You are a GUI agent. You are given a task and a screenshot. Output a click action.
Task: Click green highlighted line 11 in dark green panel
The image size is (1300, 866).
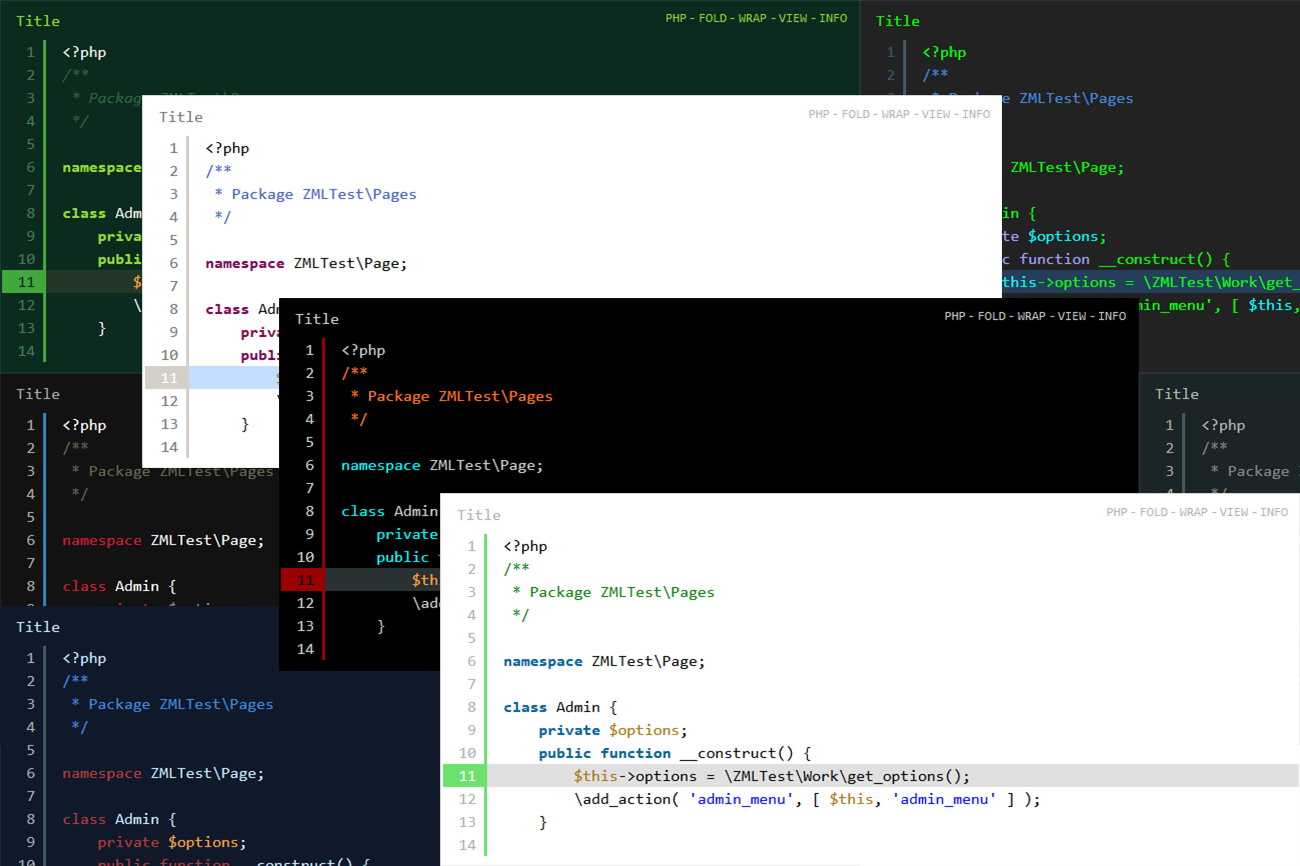coord(26,282)
